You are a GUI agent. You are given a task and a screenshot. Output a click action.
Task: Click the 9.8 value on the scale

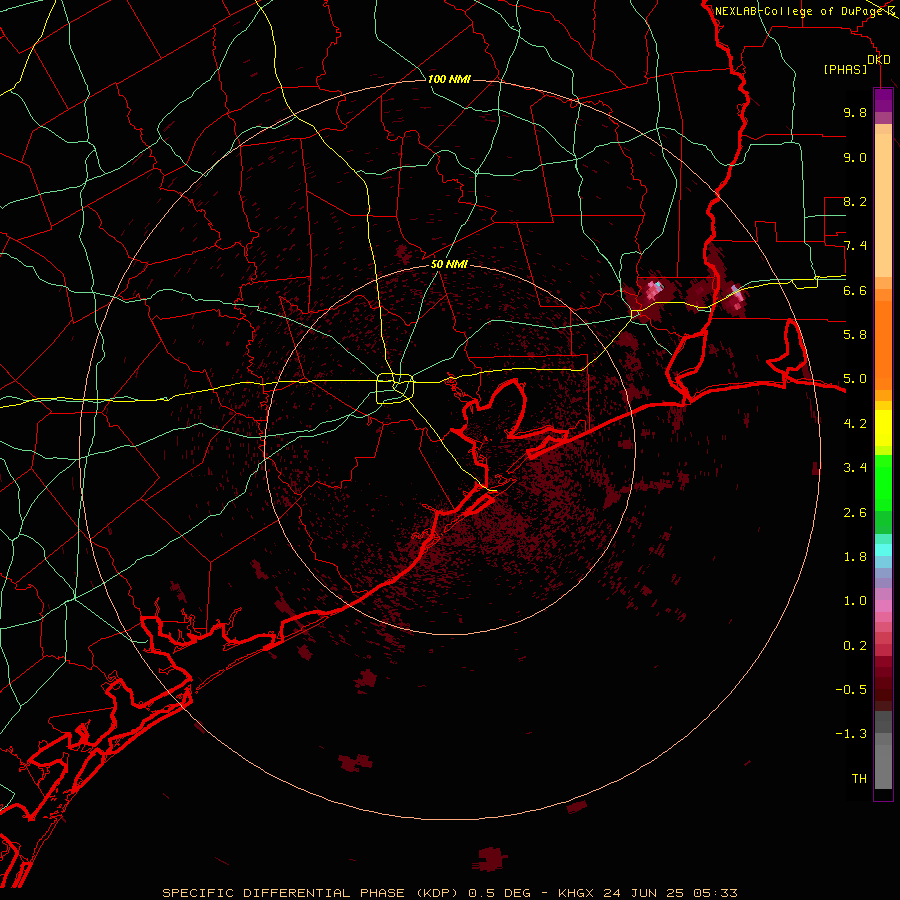click(855, 112)
